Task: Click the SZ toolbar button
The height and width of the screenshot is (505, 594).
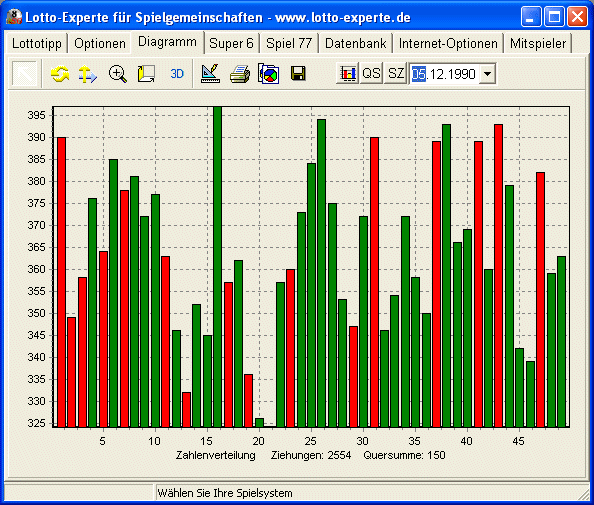Action: click(x=395, y=73)
